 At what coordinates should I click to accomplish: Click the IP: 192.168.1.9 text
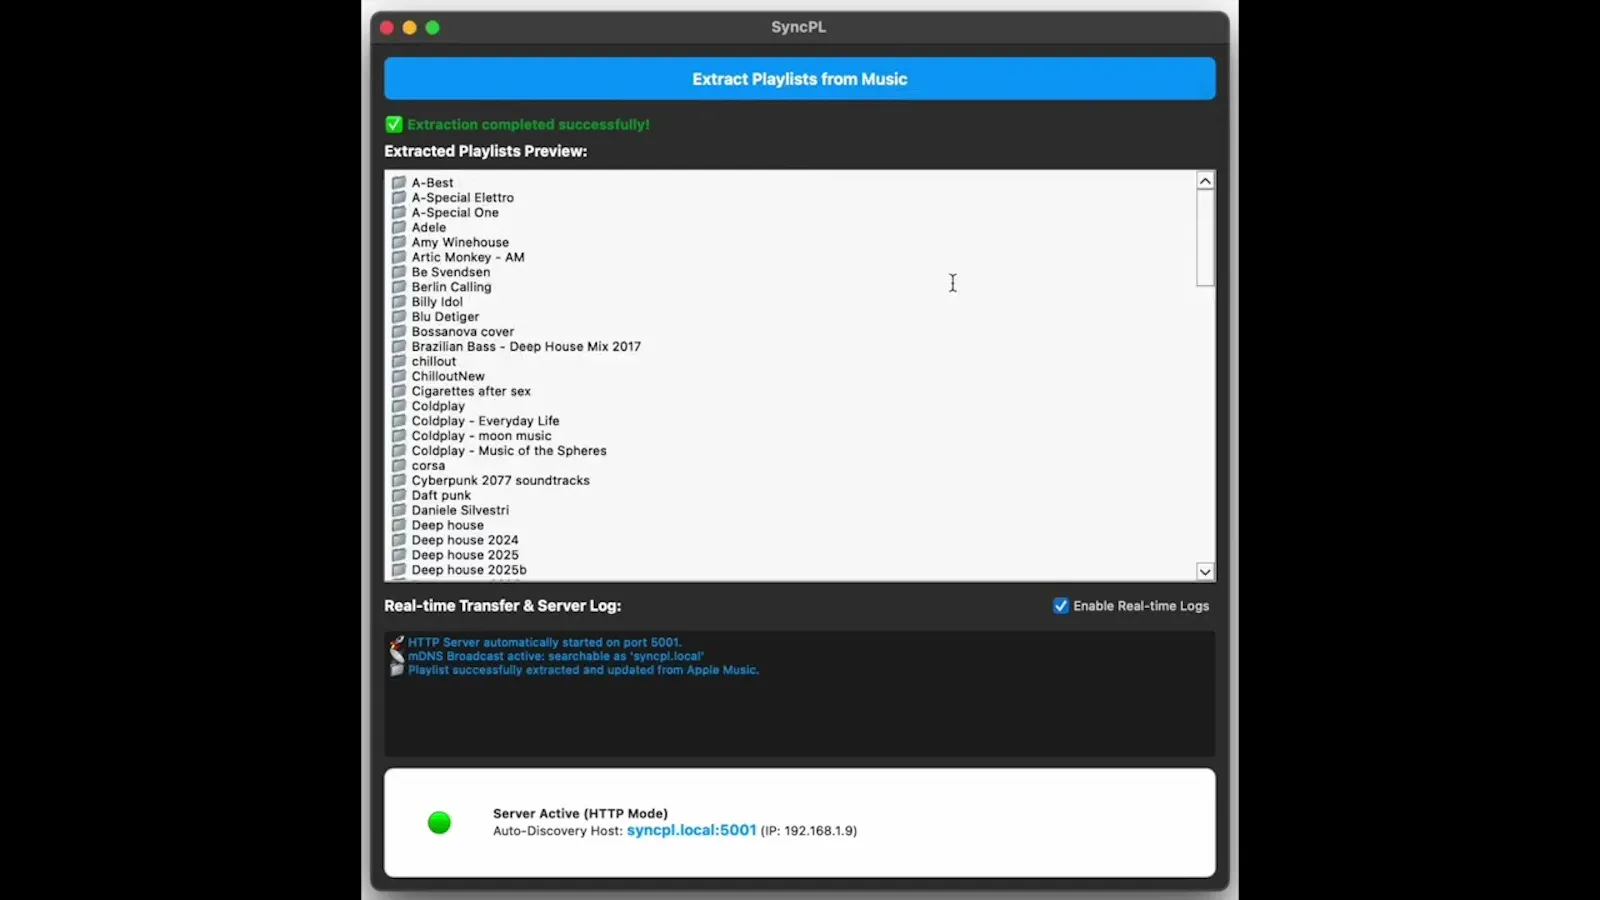click(x=809, y=831)
